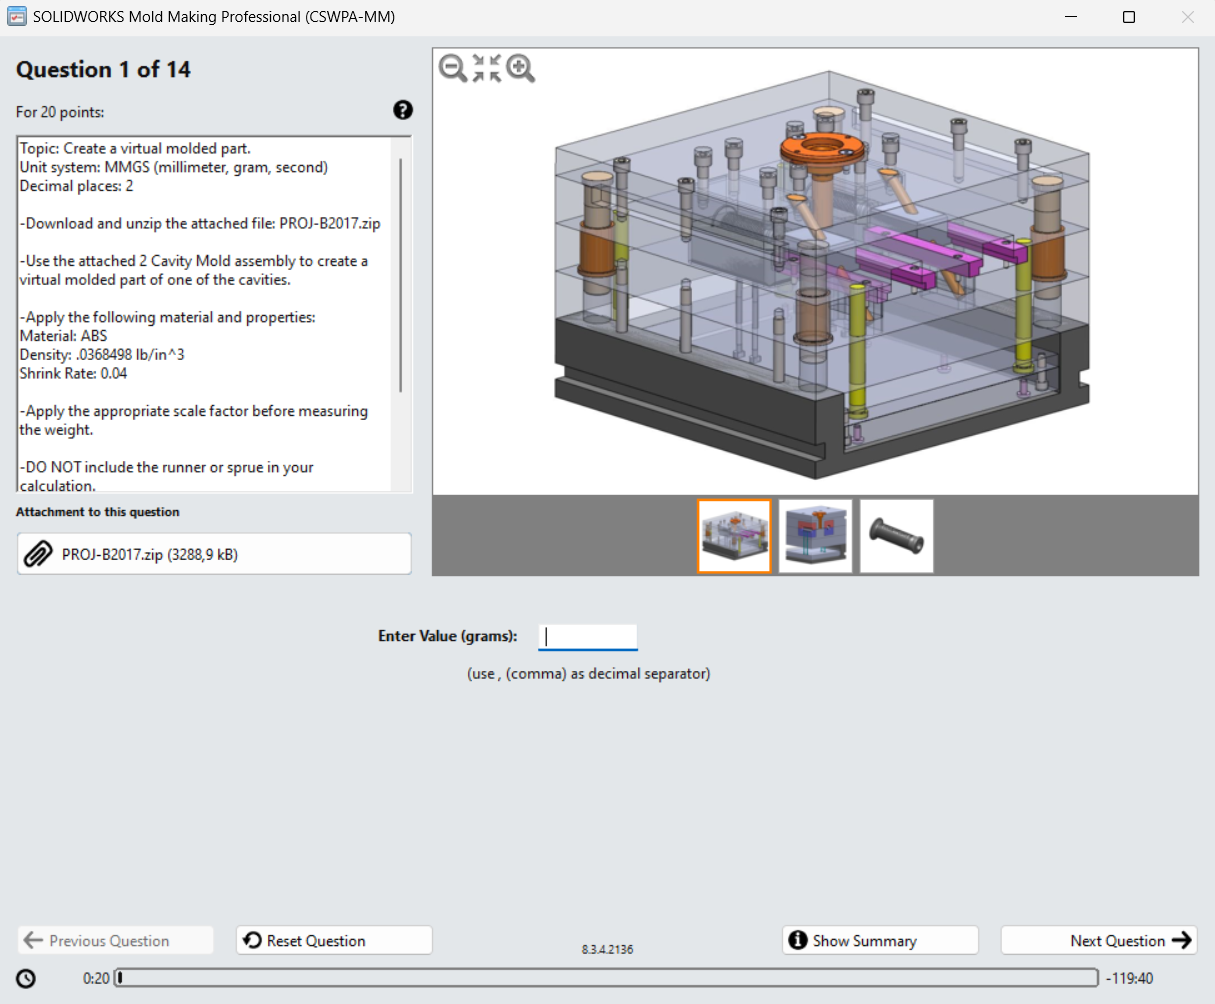This screenshot has width=1215, height=1004.
Task: Download the PROJ-B2017.zip attachment
Action: [x=214, y=553]
